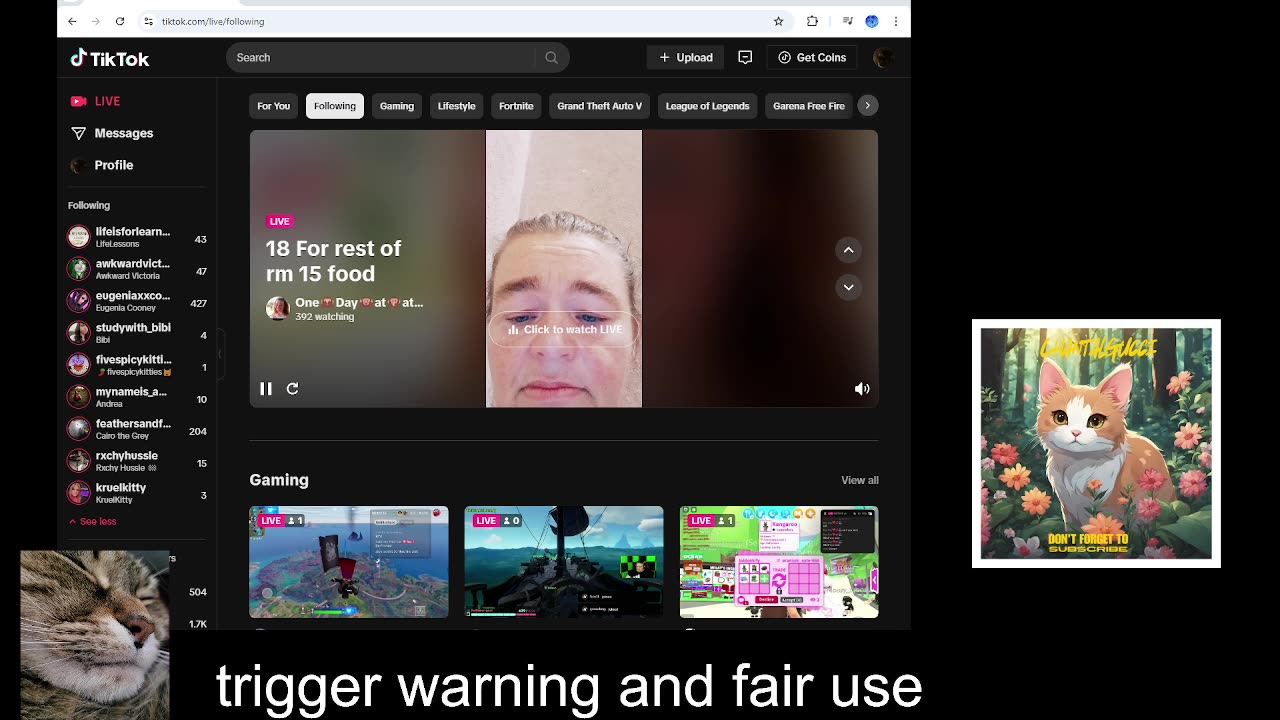Go back with the browser back arrow
The width and height of the screenshot is (1280, 720).
coord(72,21)
